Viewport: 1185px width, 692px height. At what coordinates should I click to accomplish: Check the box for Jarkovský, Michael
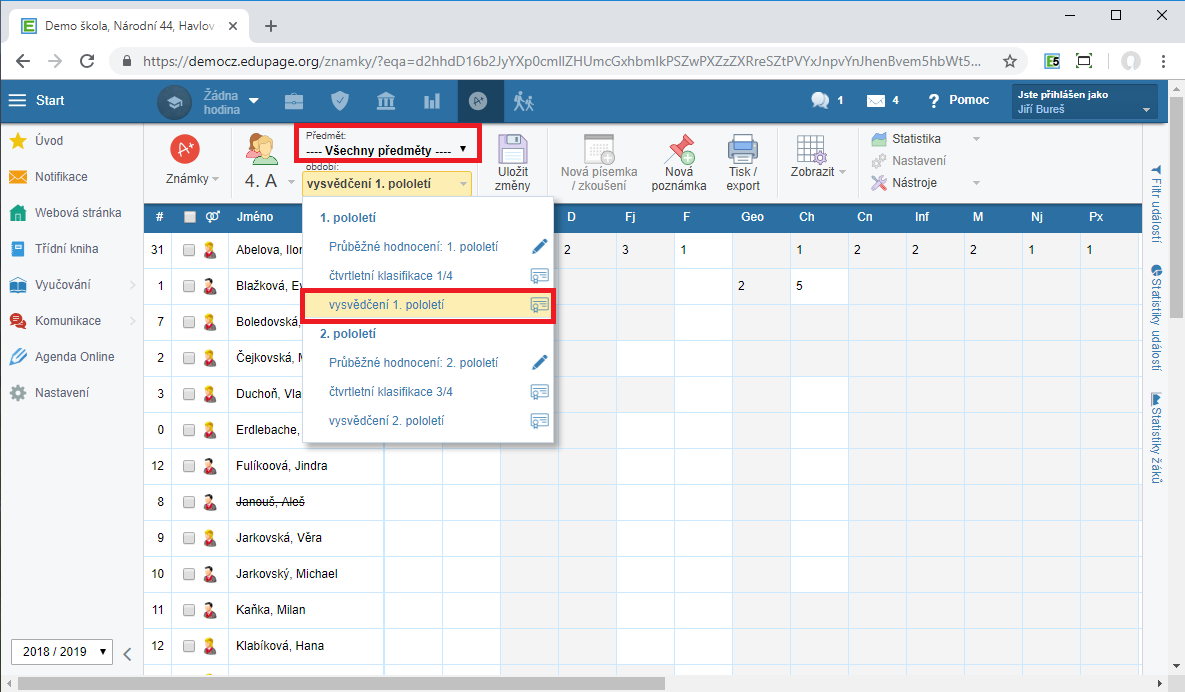point(189,574)
